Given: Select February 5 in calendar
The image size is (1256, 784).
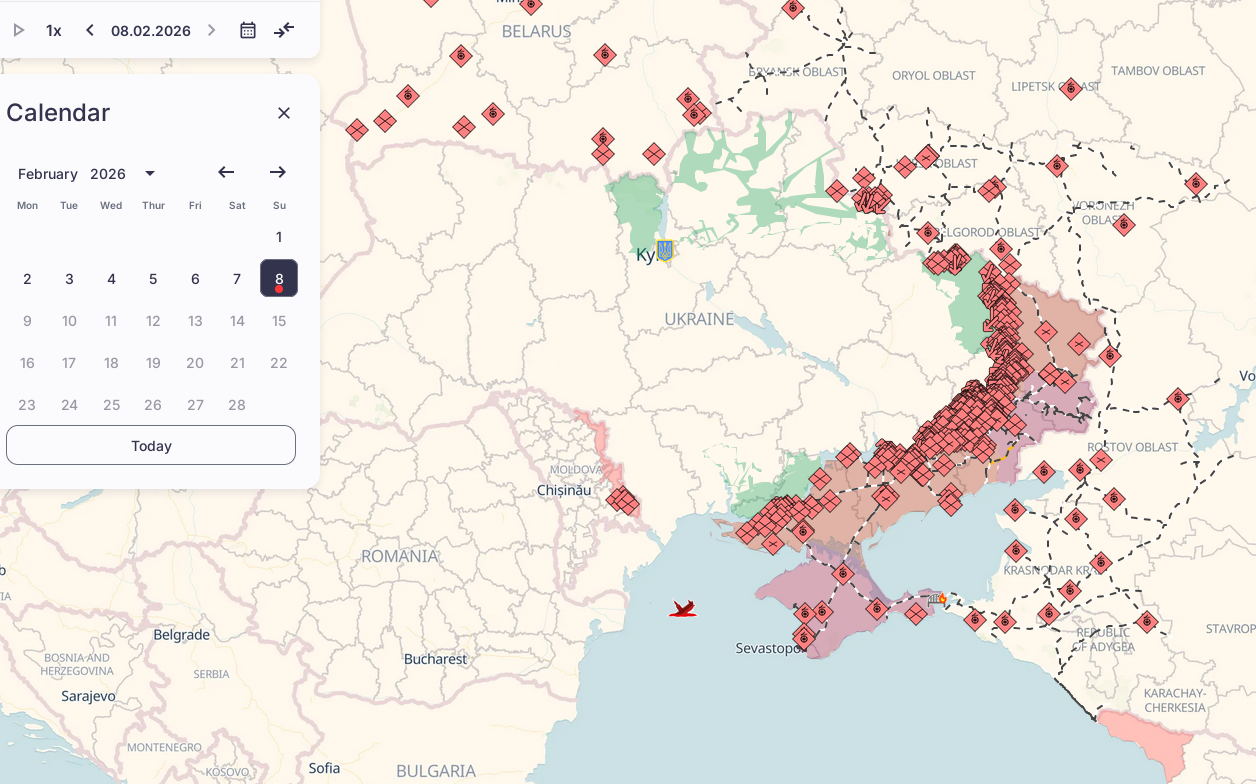Looking at the screenshot, I should (153, 279).
